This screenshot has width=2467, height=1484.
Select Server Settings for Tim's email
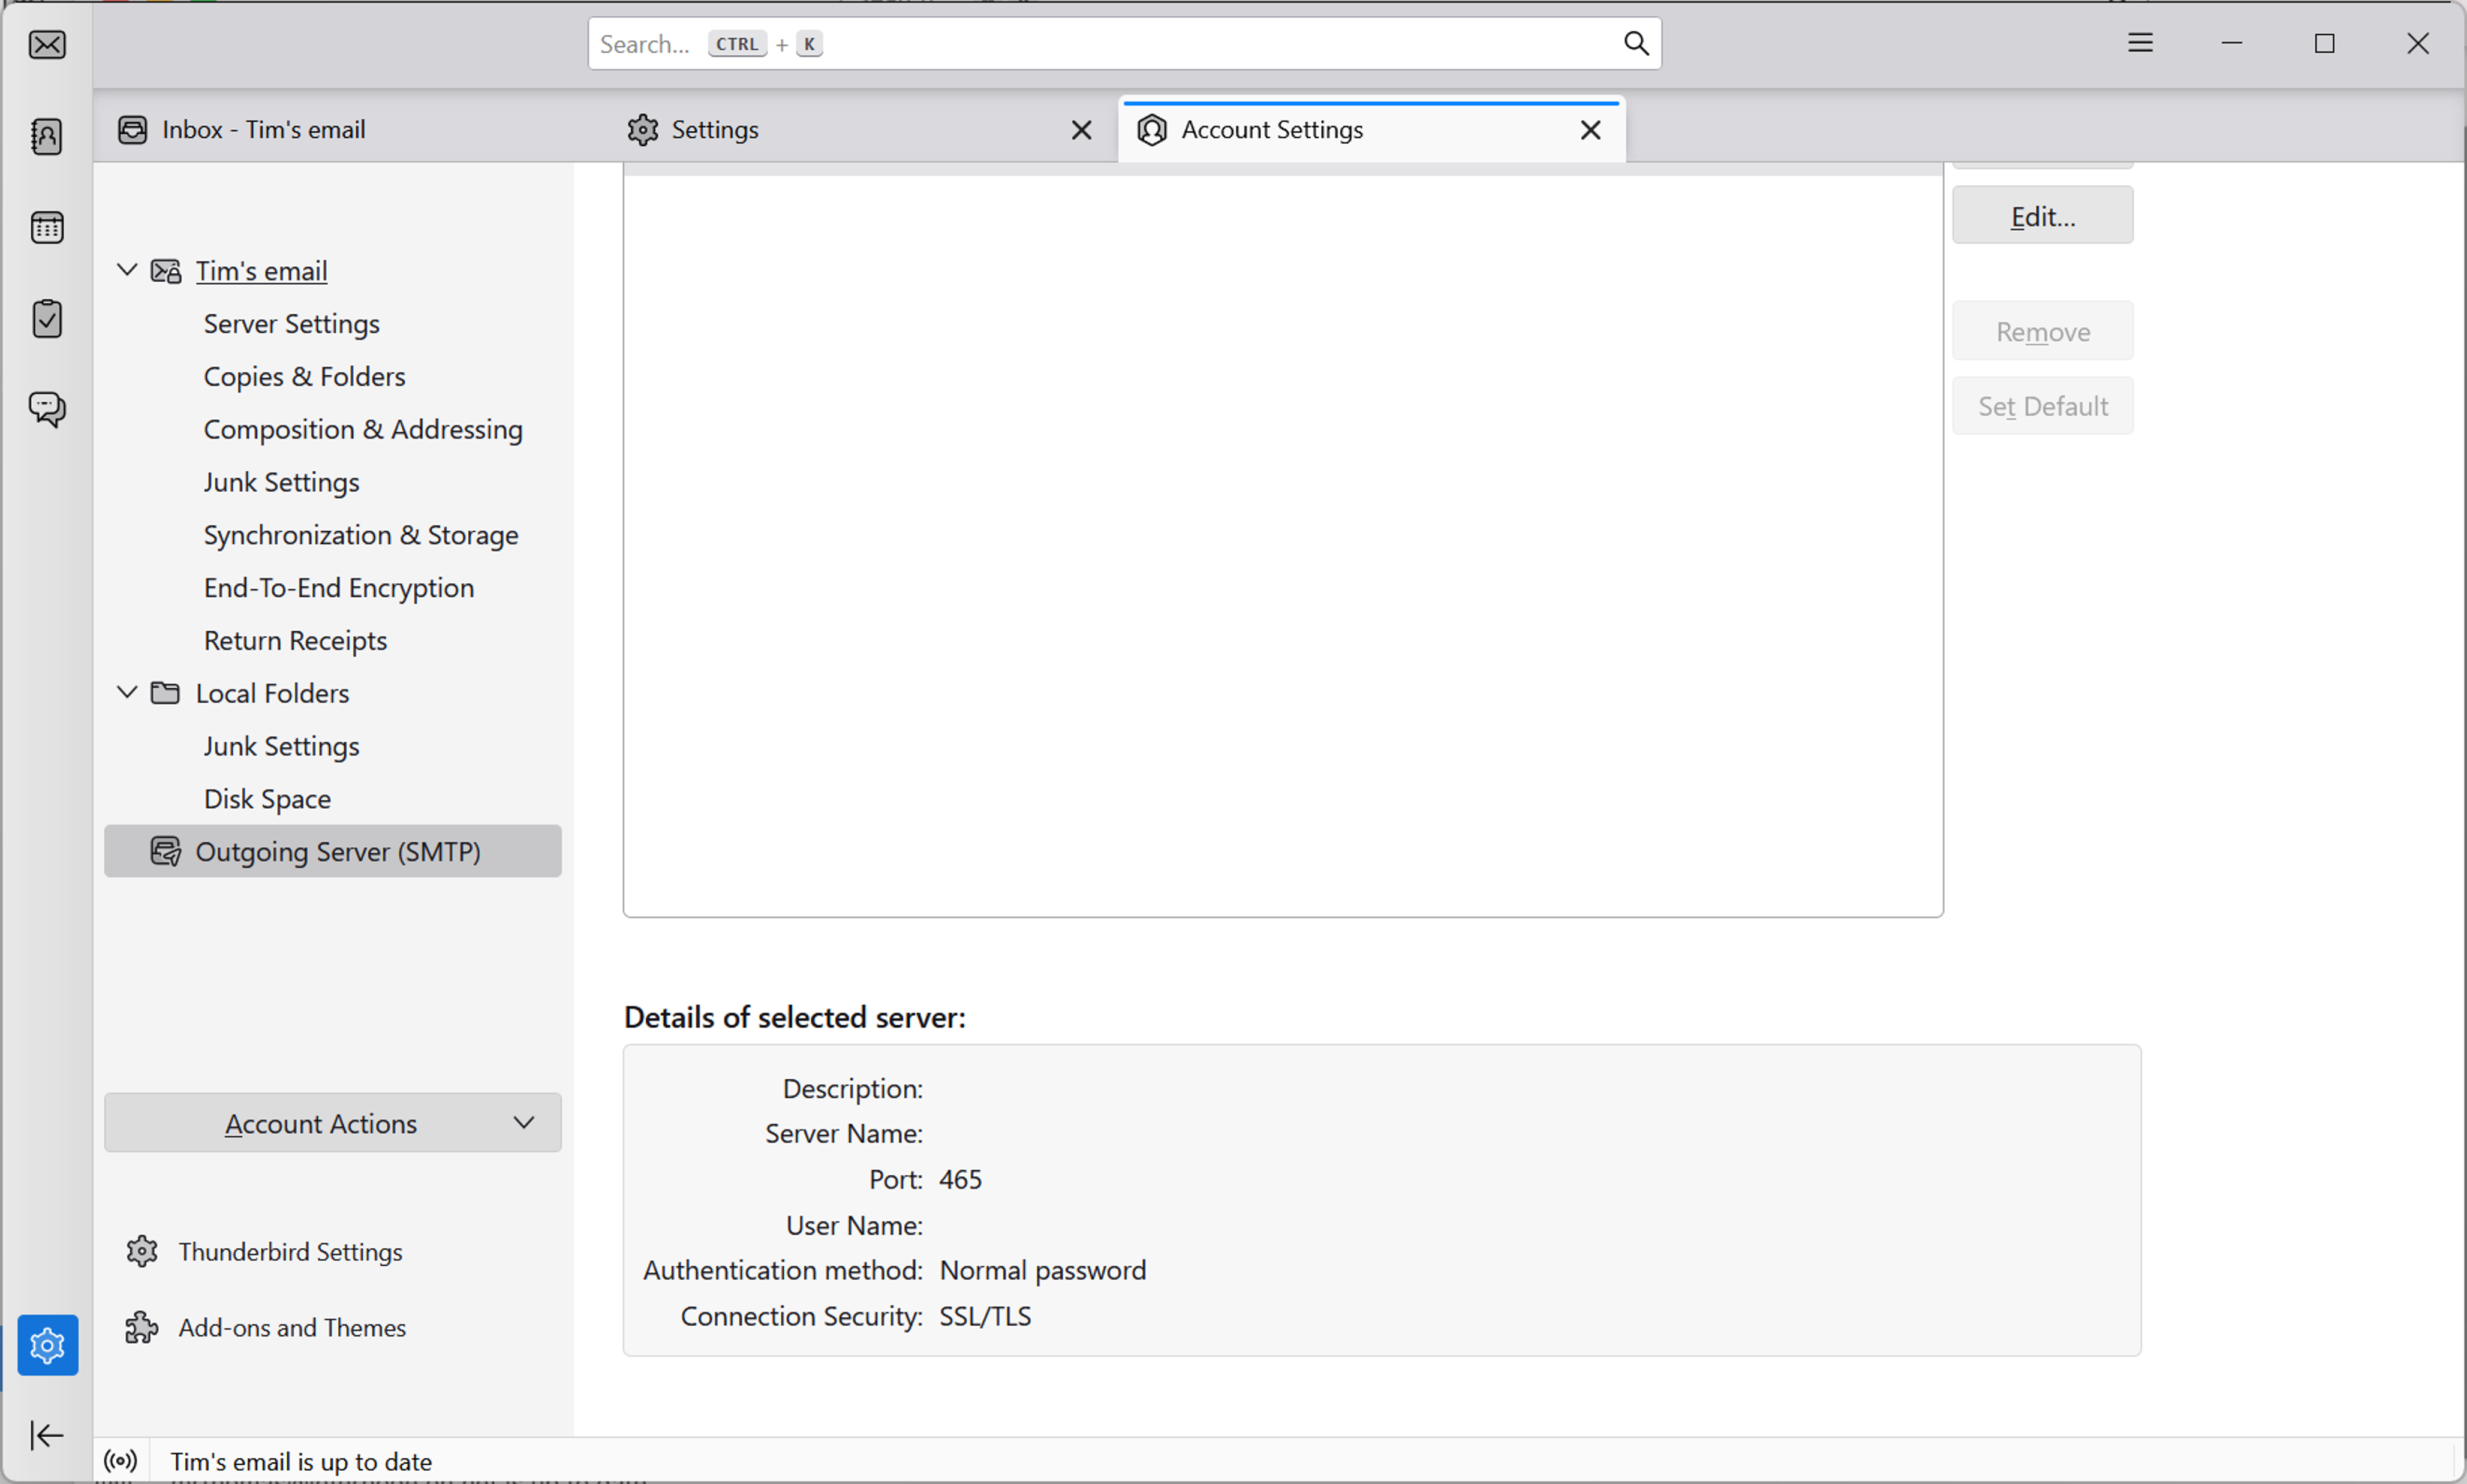[291, 323]
